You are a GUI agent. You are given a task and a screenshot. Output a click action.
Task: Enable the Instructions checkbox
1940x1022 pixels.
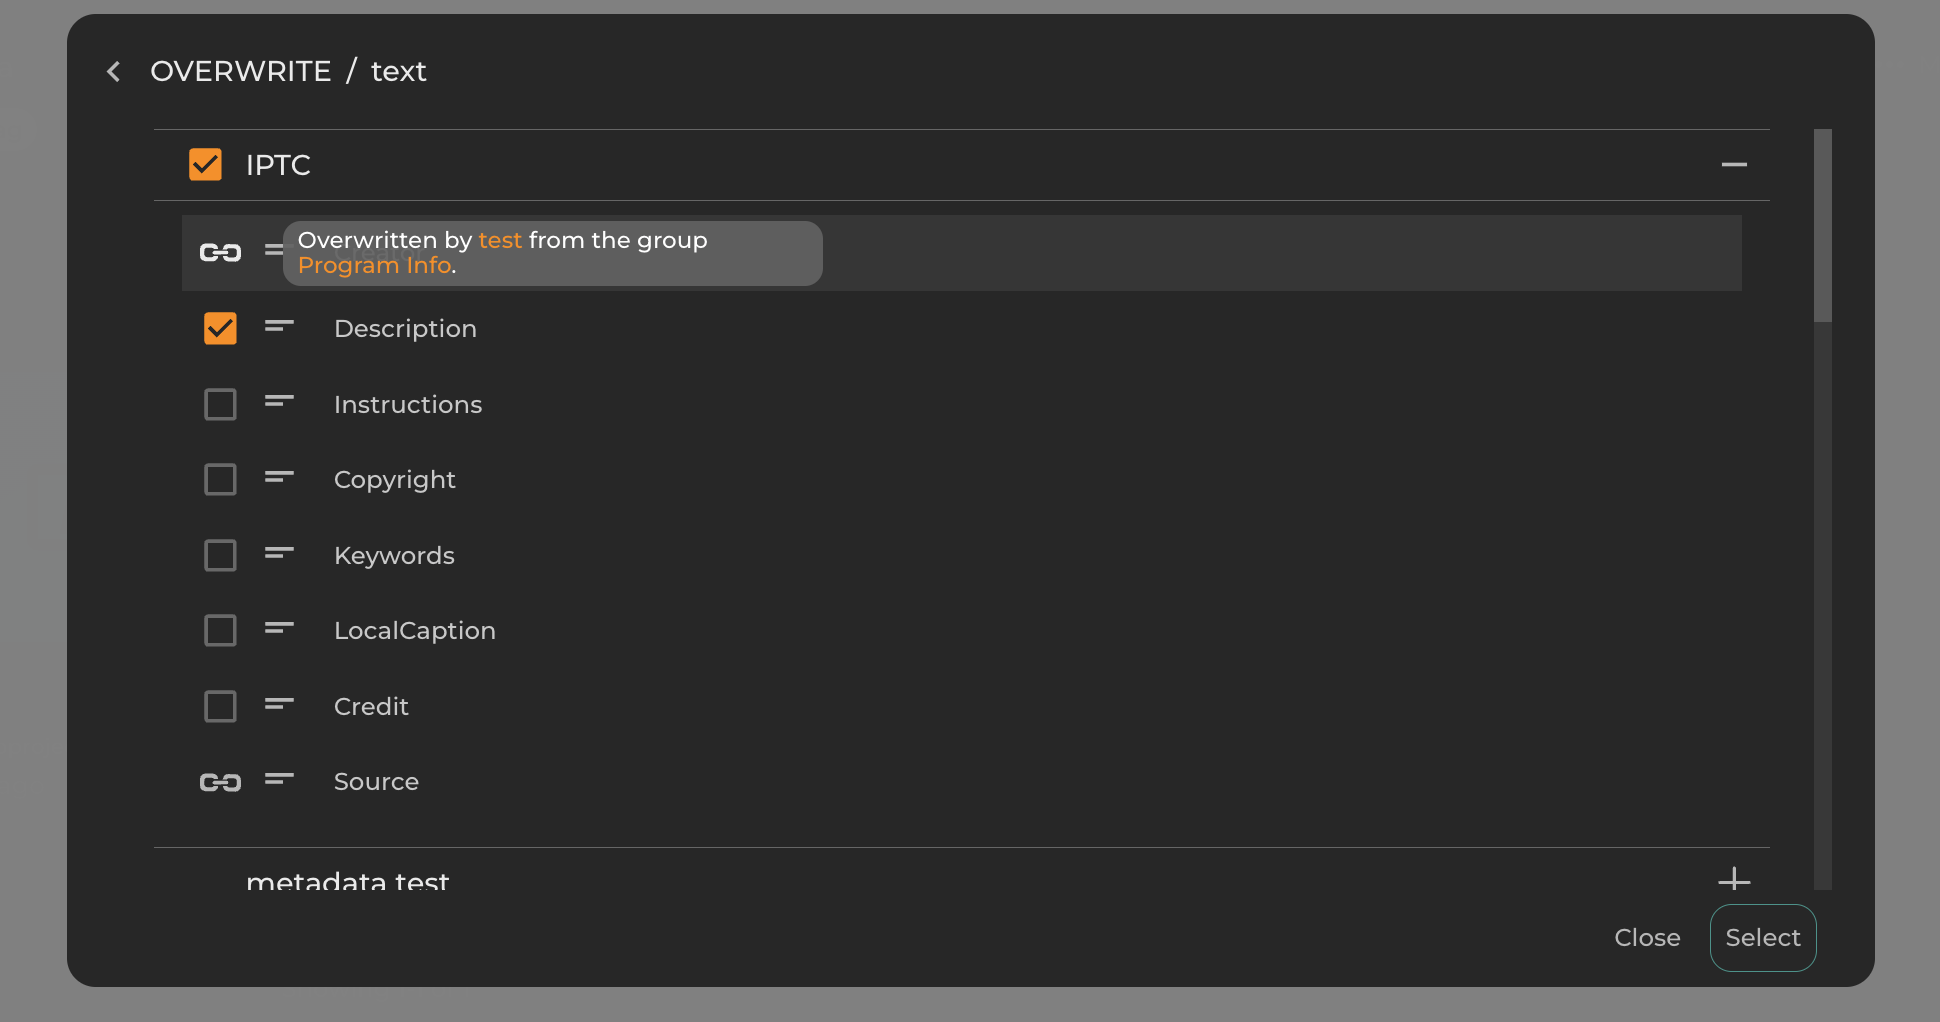tap(220, 405)
